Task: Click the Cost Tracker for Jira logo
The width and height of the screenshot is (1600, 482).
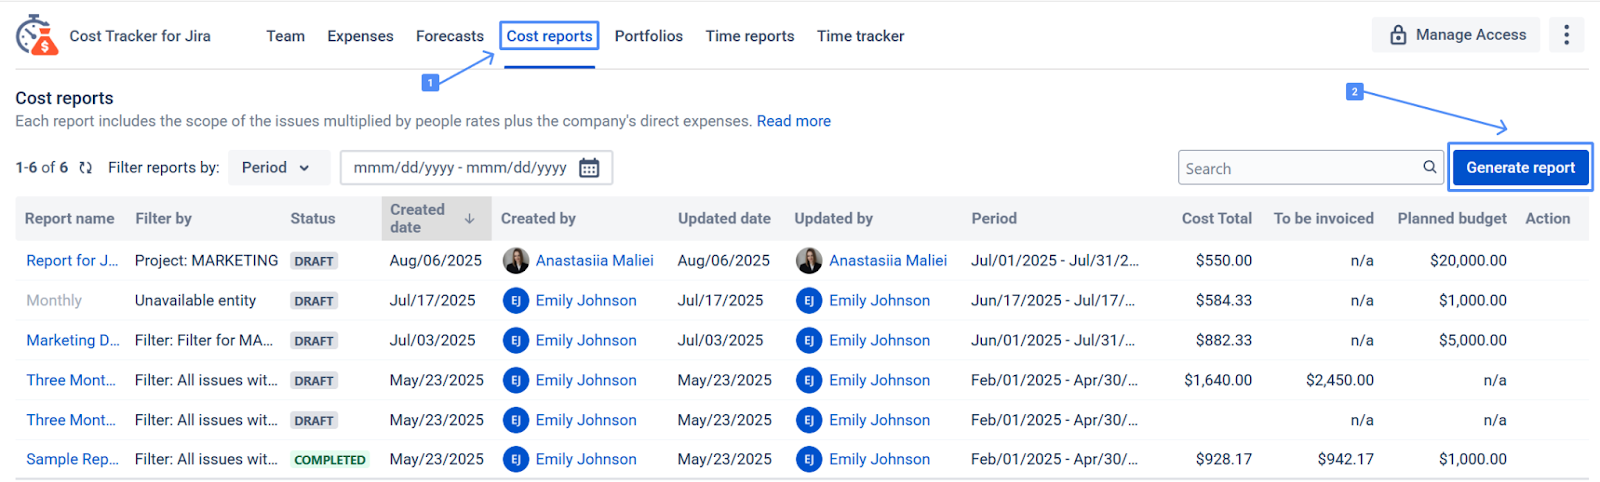Action: [x=37, y=35]
